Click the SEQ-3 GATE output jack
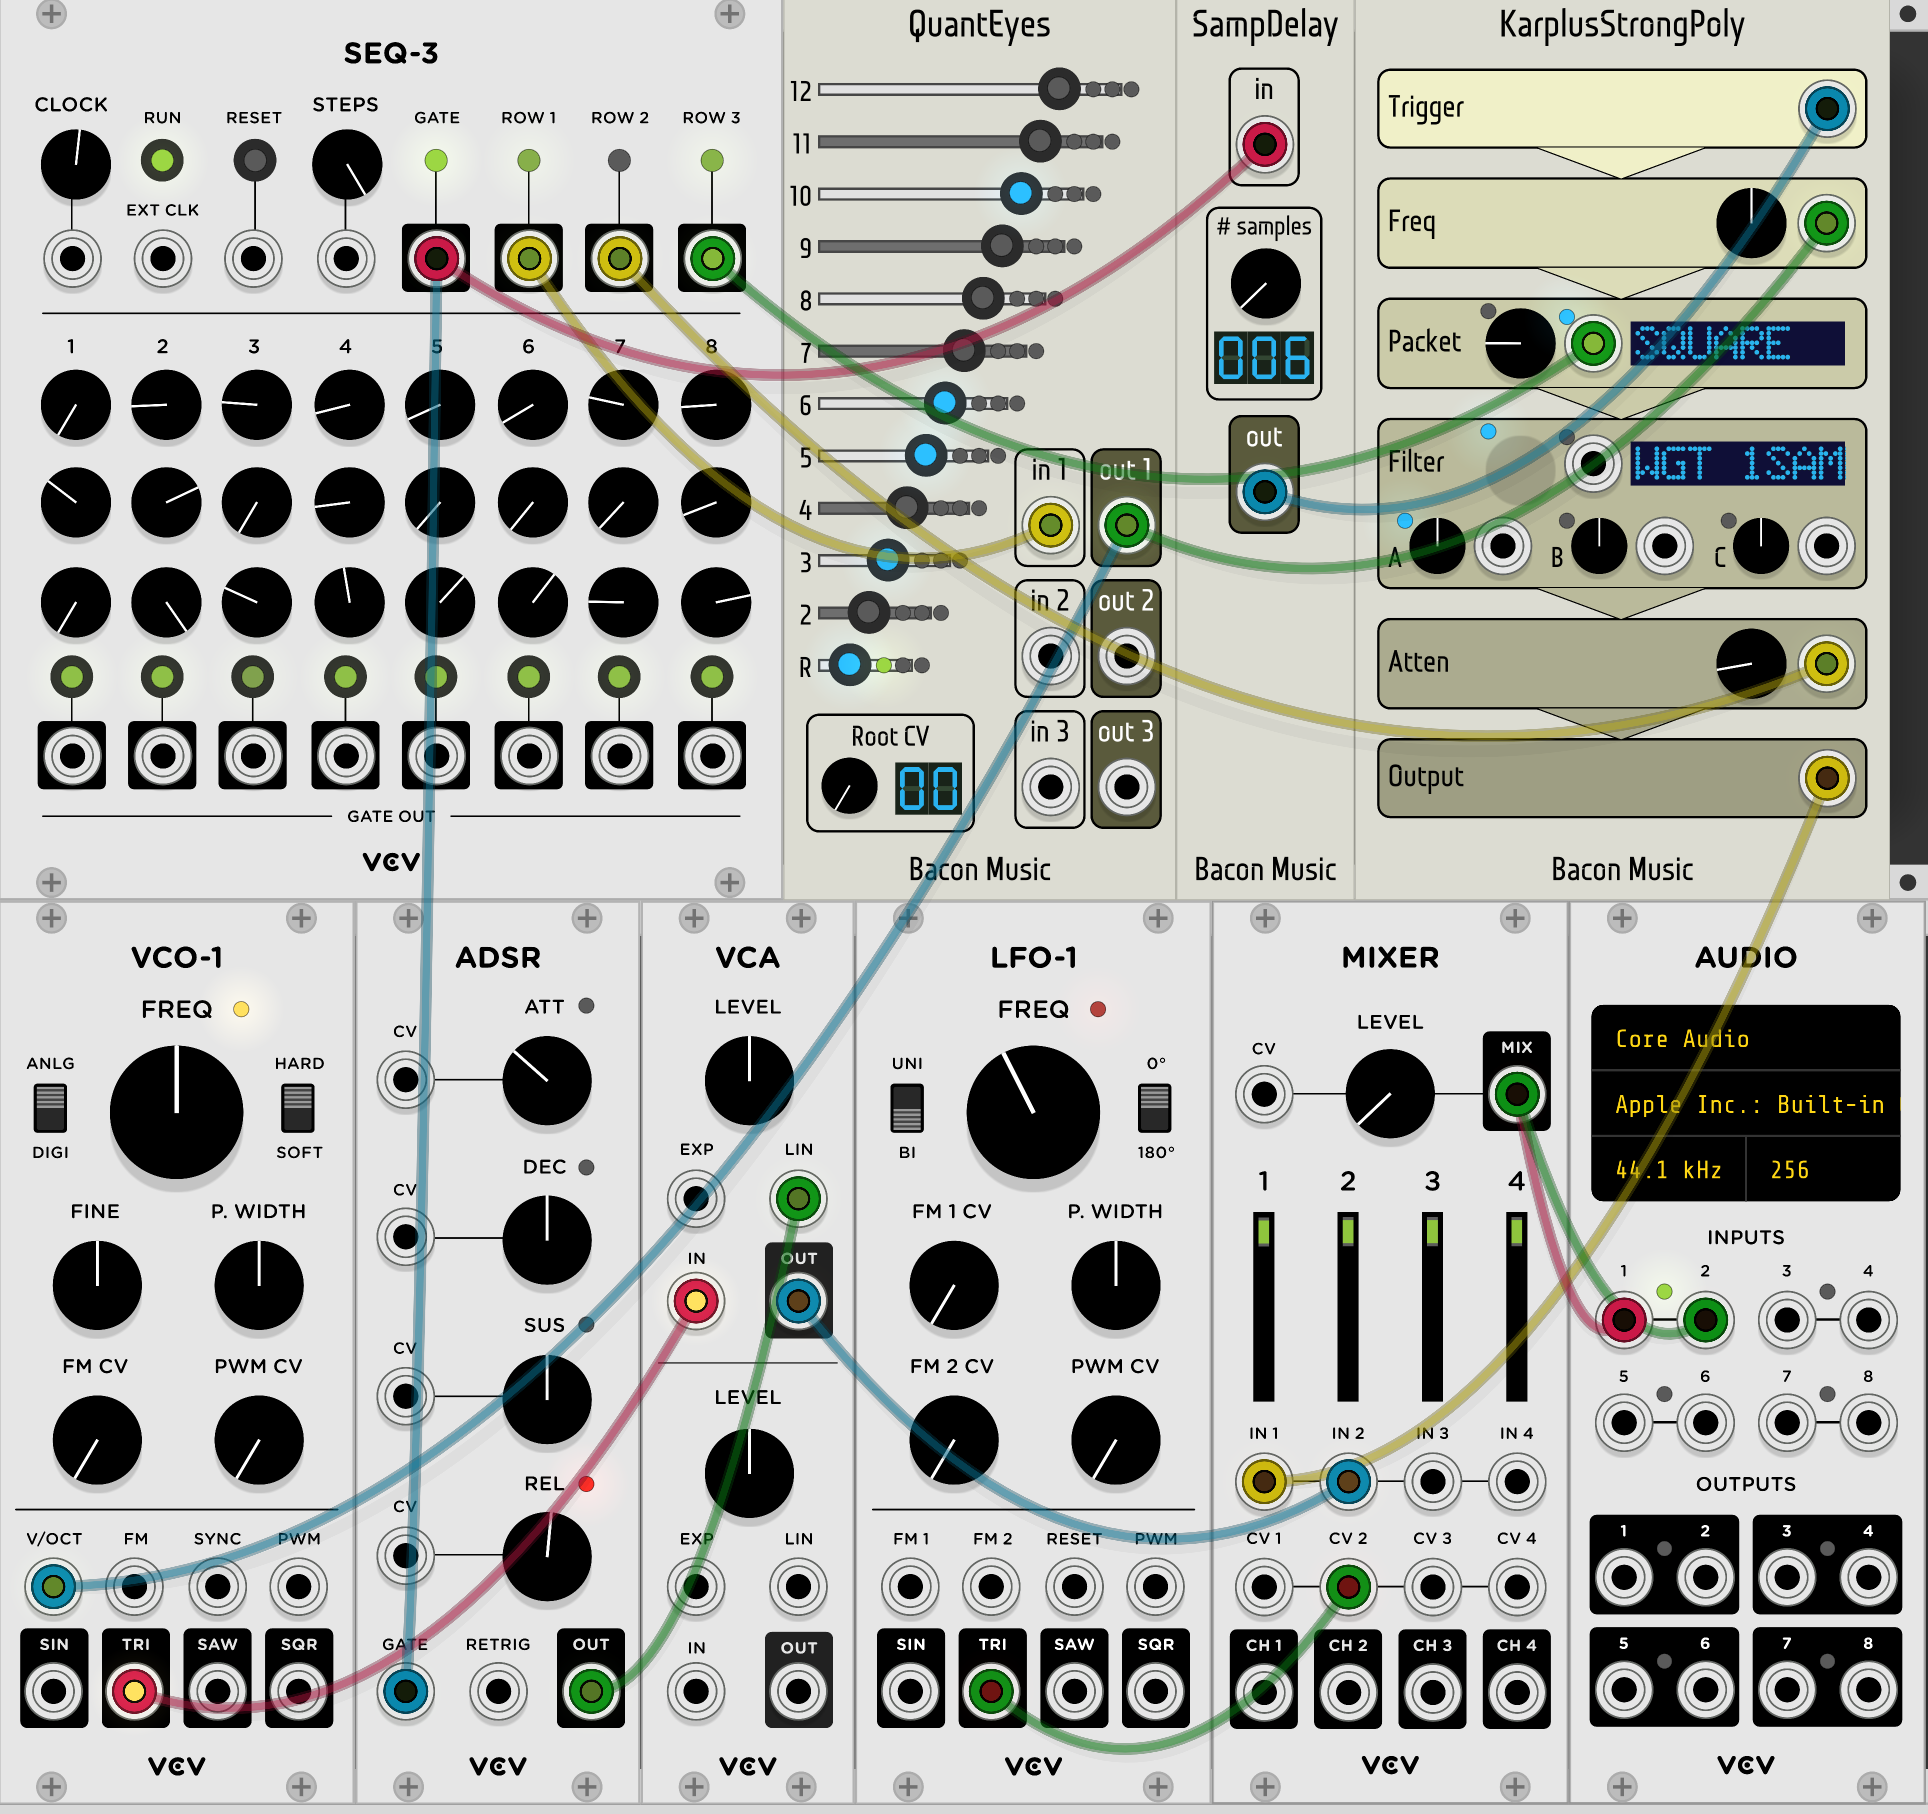This screenshot has height=1814, width=1928. click(x=436, y=259)
